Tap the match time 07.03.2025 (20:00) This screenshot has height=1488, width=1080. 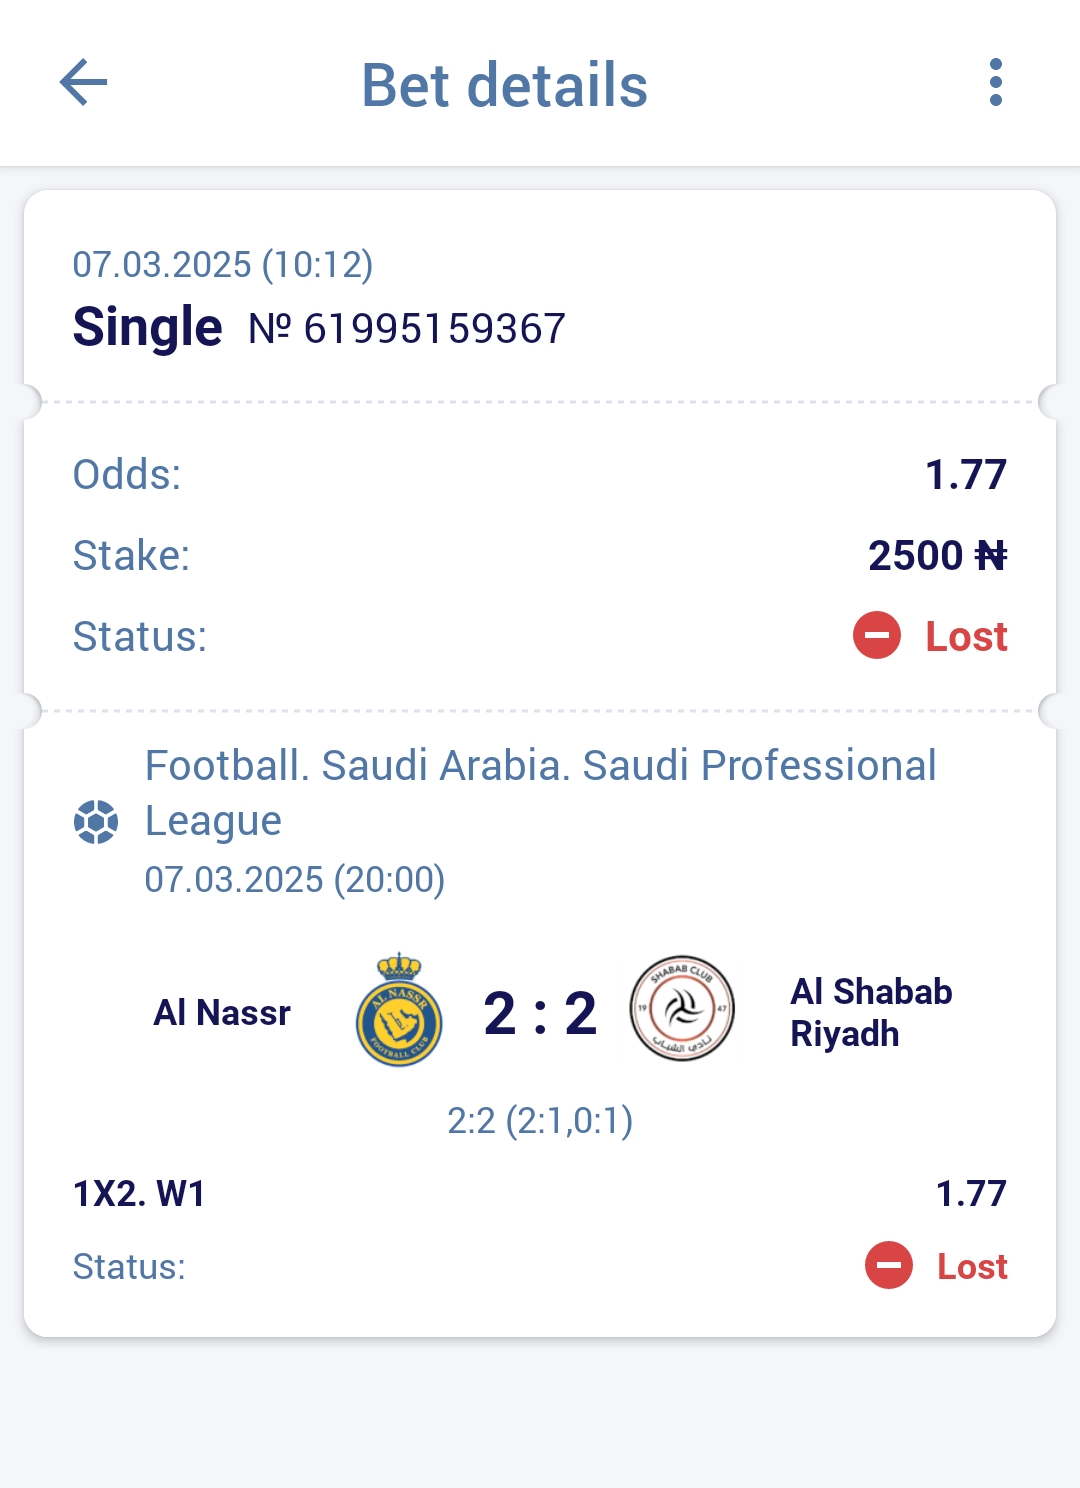(x=295, y=880)
